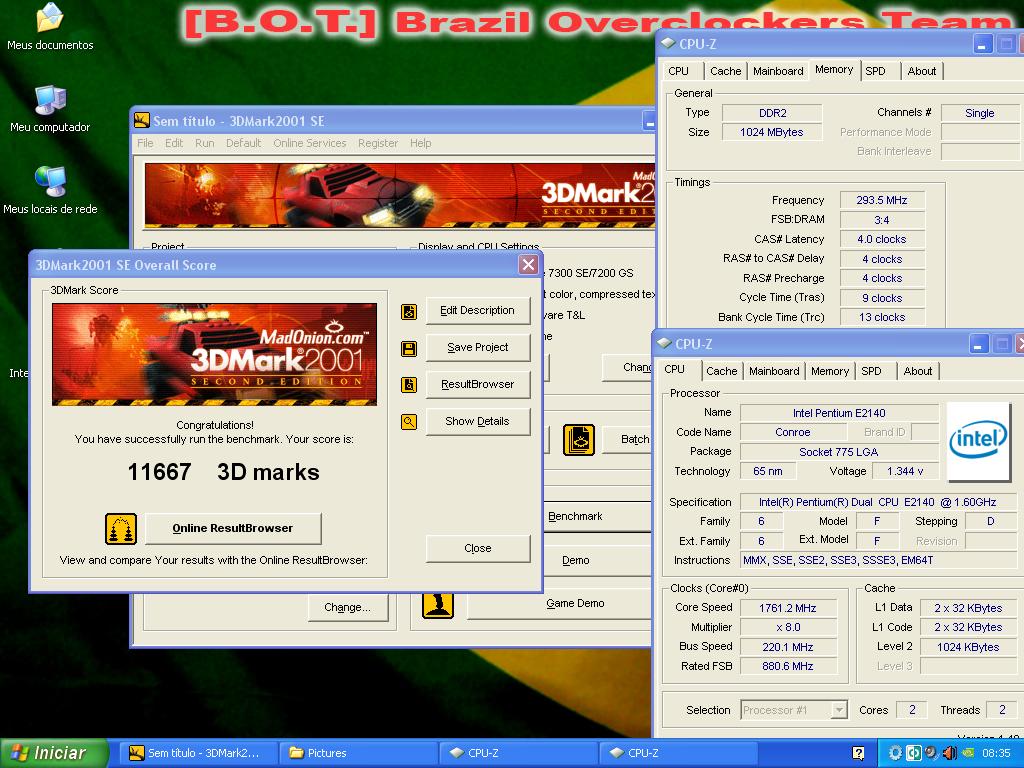Click the Close button in score dialog

pyautogui.click(x=477, y=549)
